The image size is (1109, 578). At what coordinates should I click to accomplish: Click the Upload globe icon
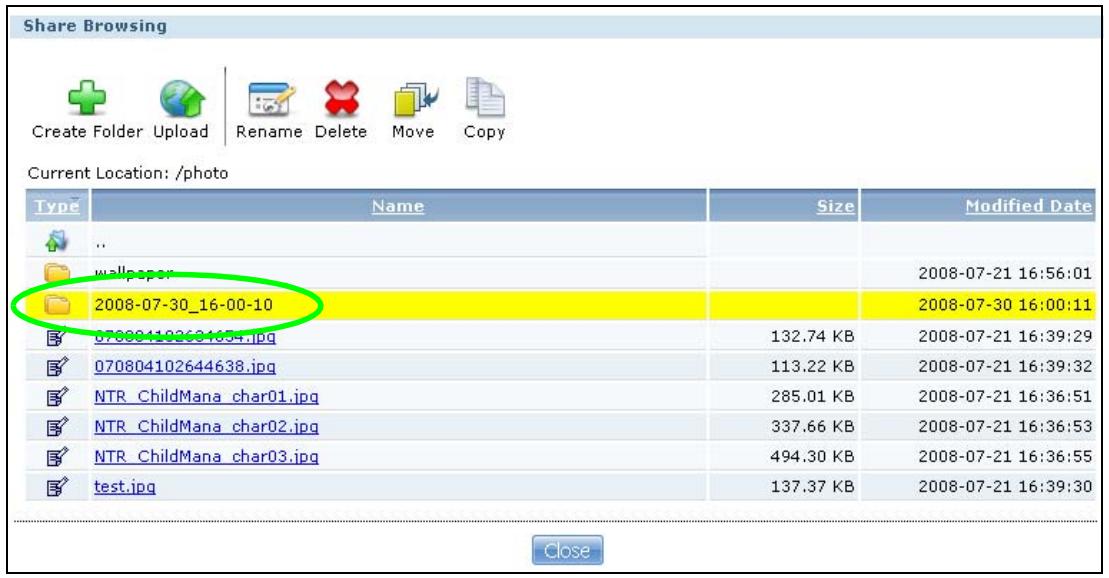pyautogui.click(x=182, y=98)
